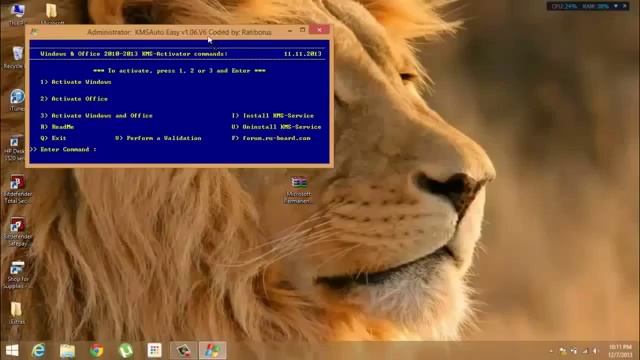Image resolution: width=640 pixels, height=360 pixels.
Task: Open File Explorer from the taskbar
Action: 67,350
